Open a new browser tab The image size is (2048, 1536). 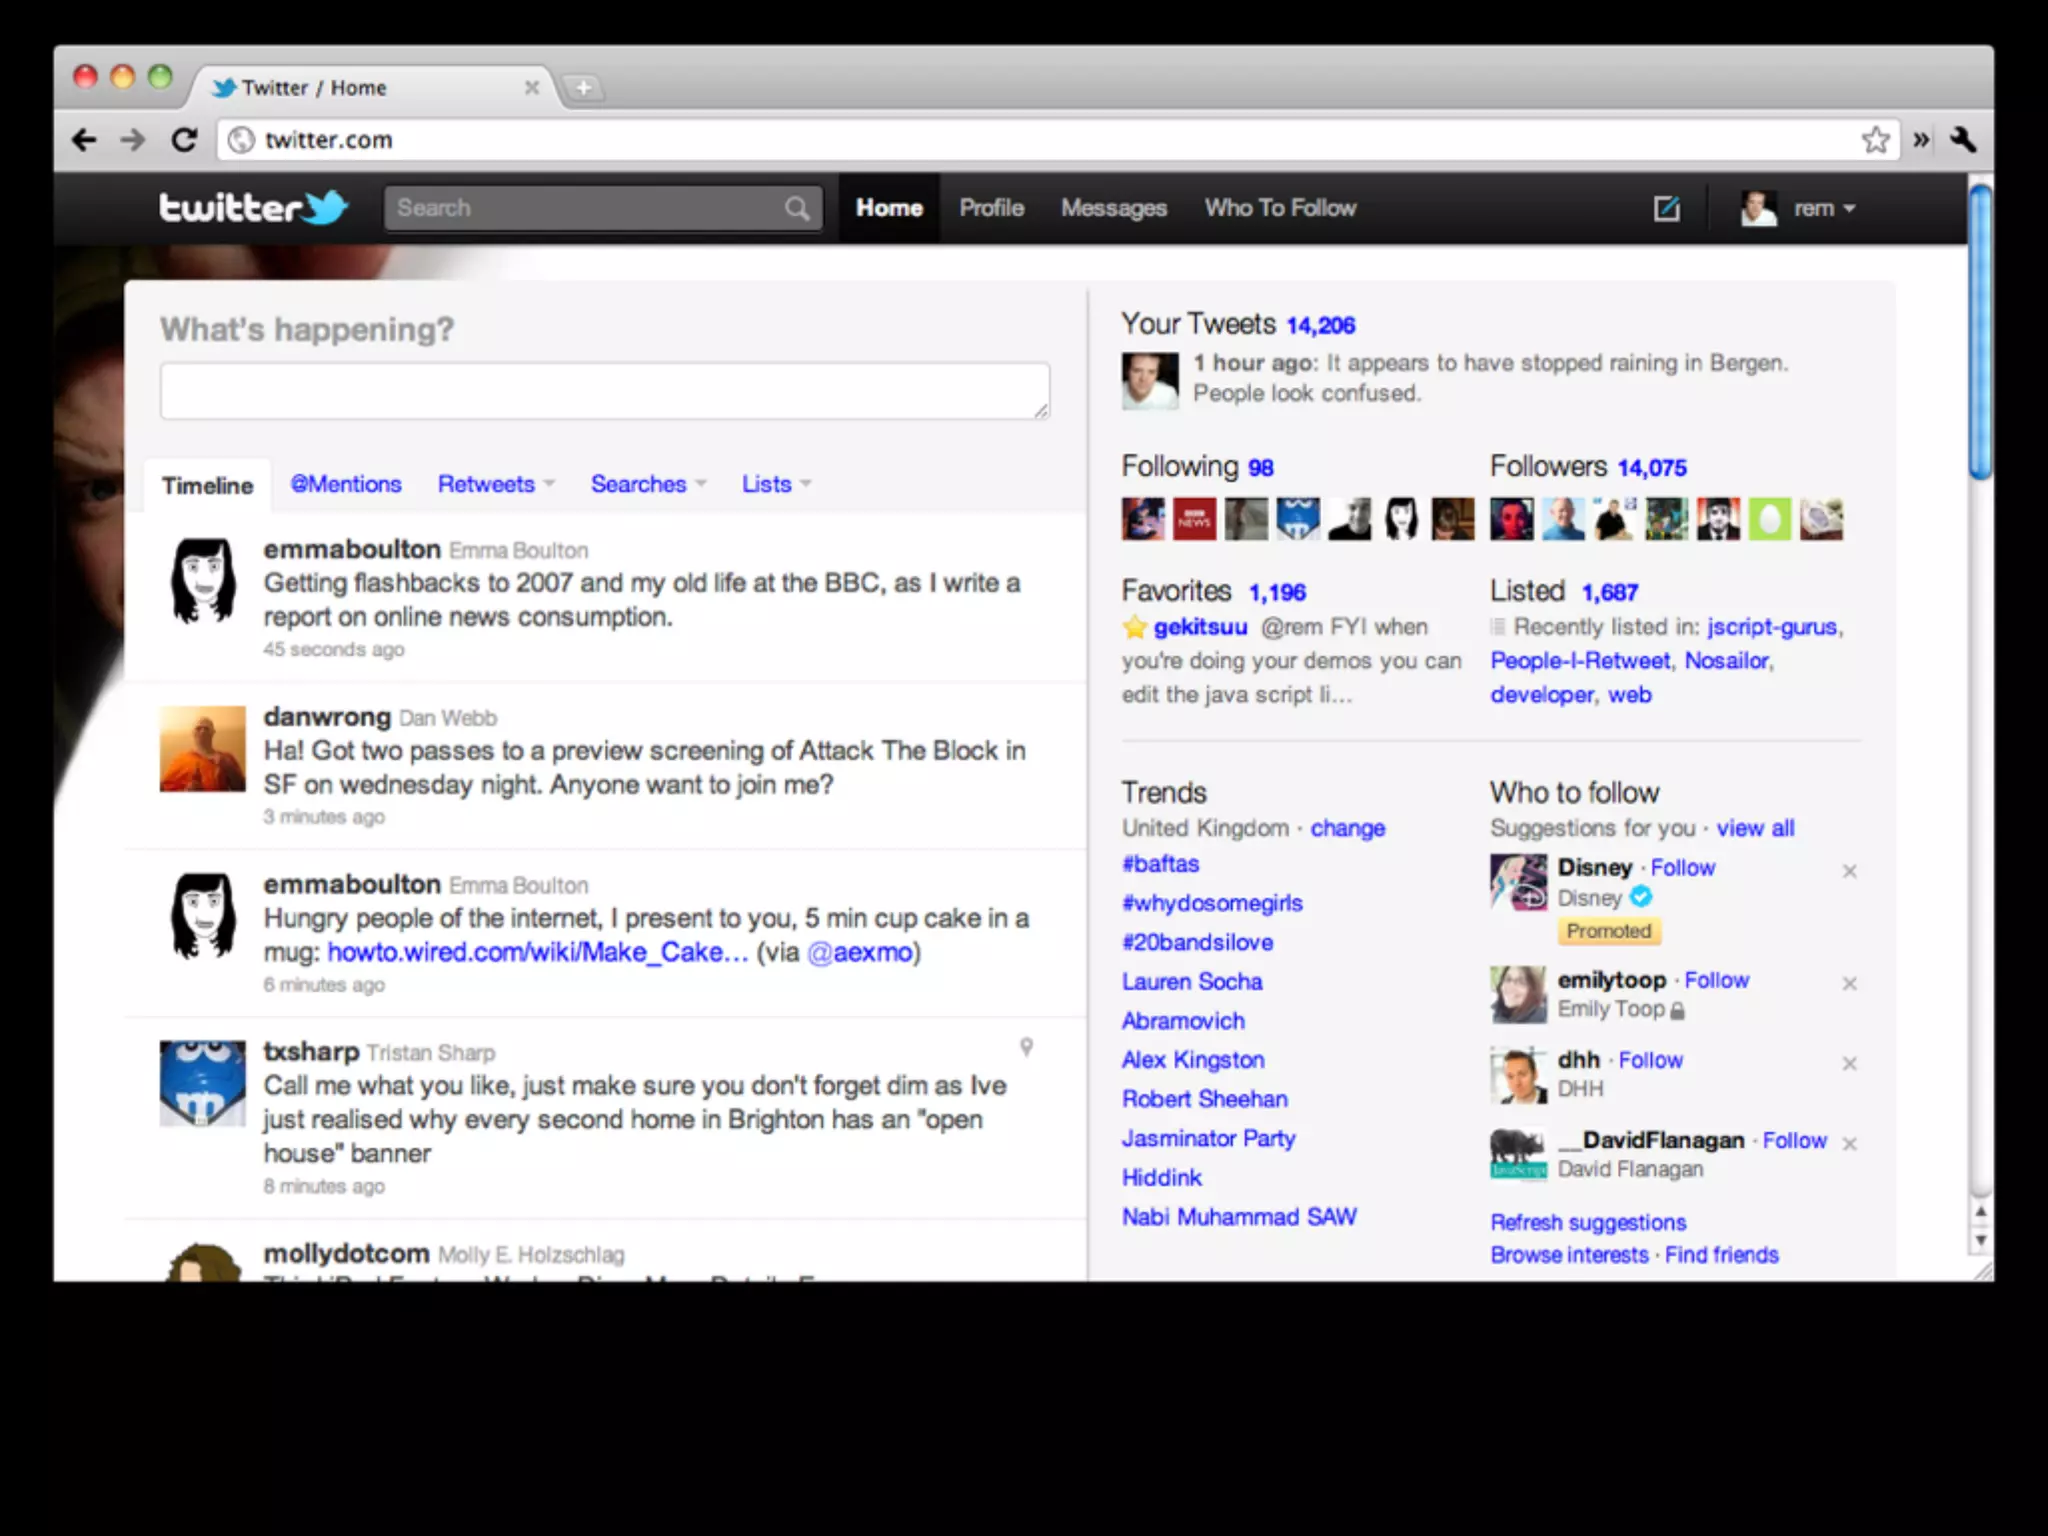coord(583,88)
